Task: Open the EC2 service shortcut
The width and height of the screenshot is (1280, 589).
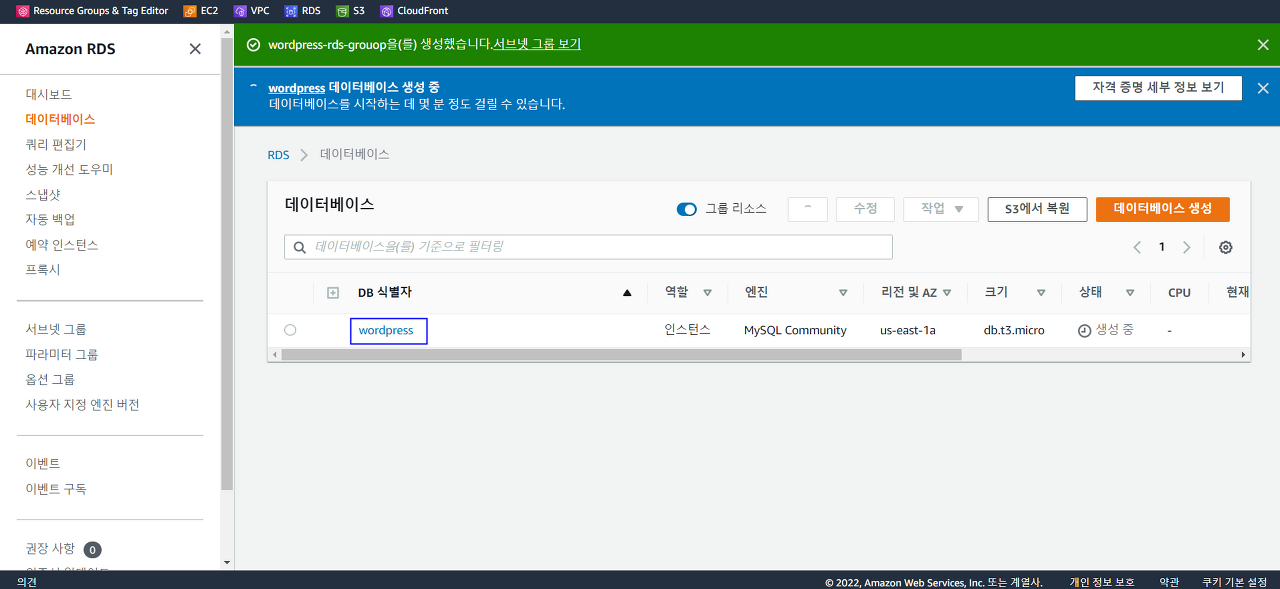Action: point(201,11)
